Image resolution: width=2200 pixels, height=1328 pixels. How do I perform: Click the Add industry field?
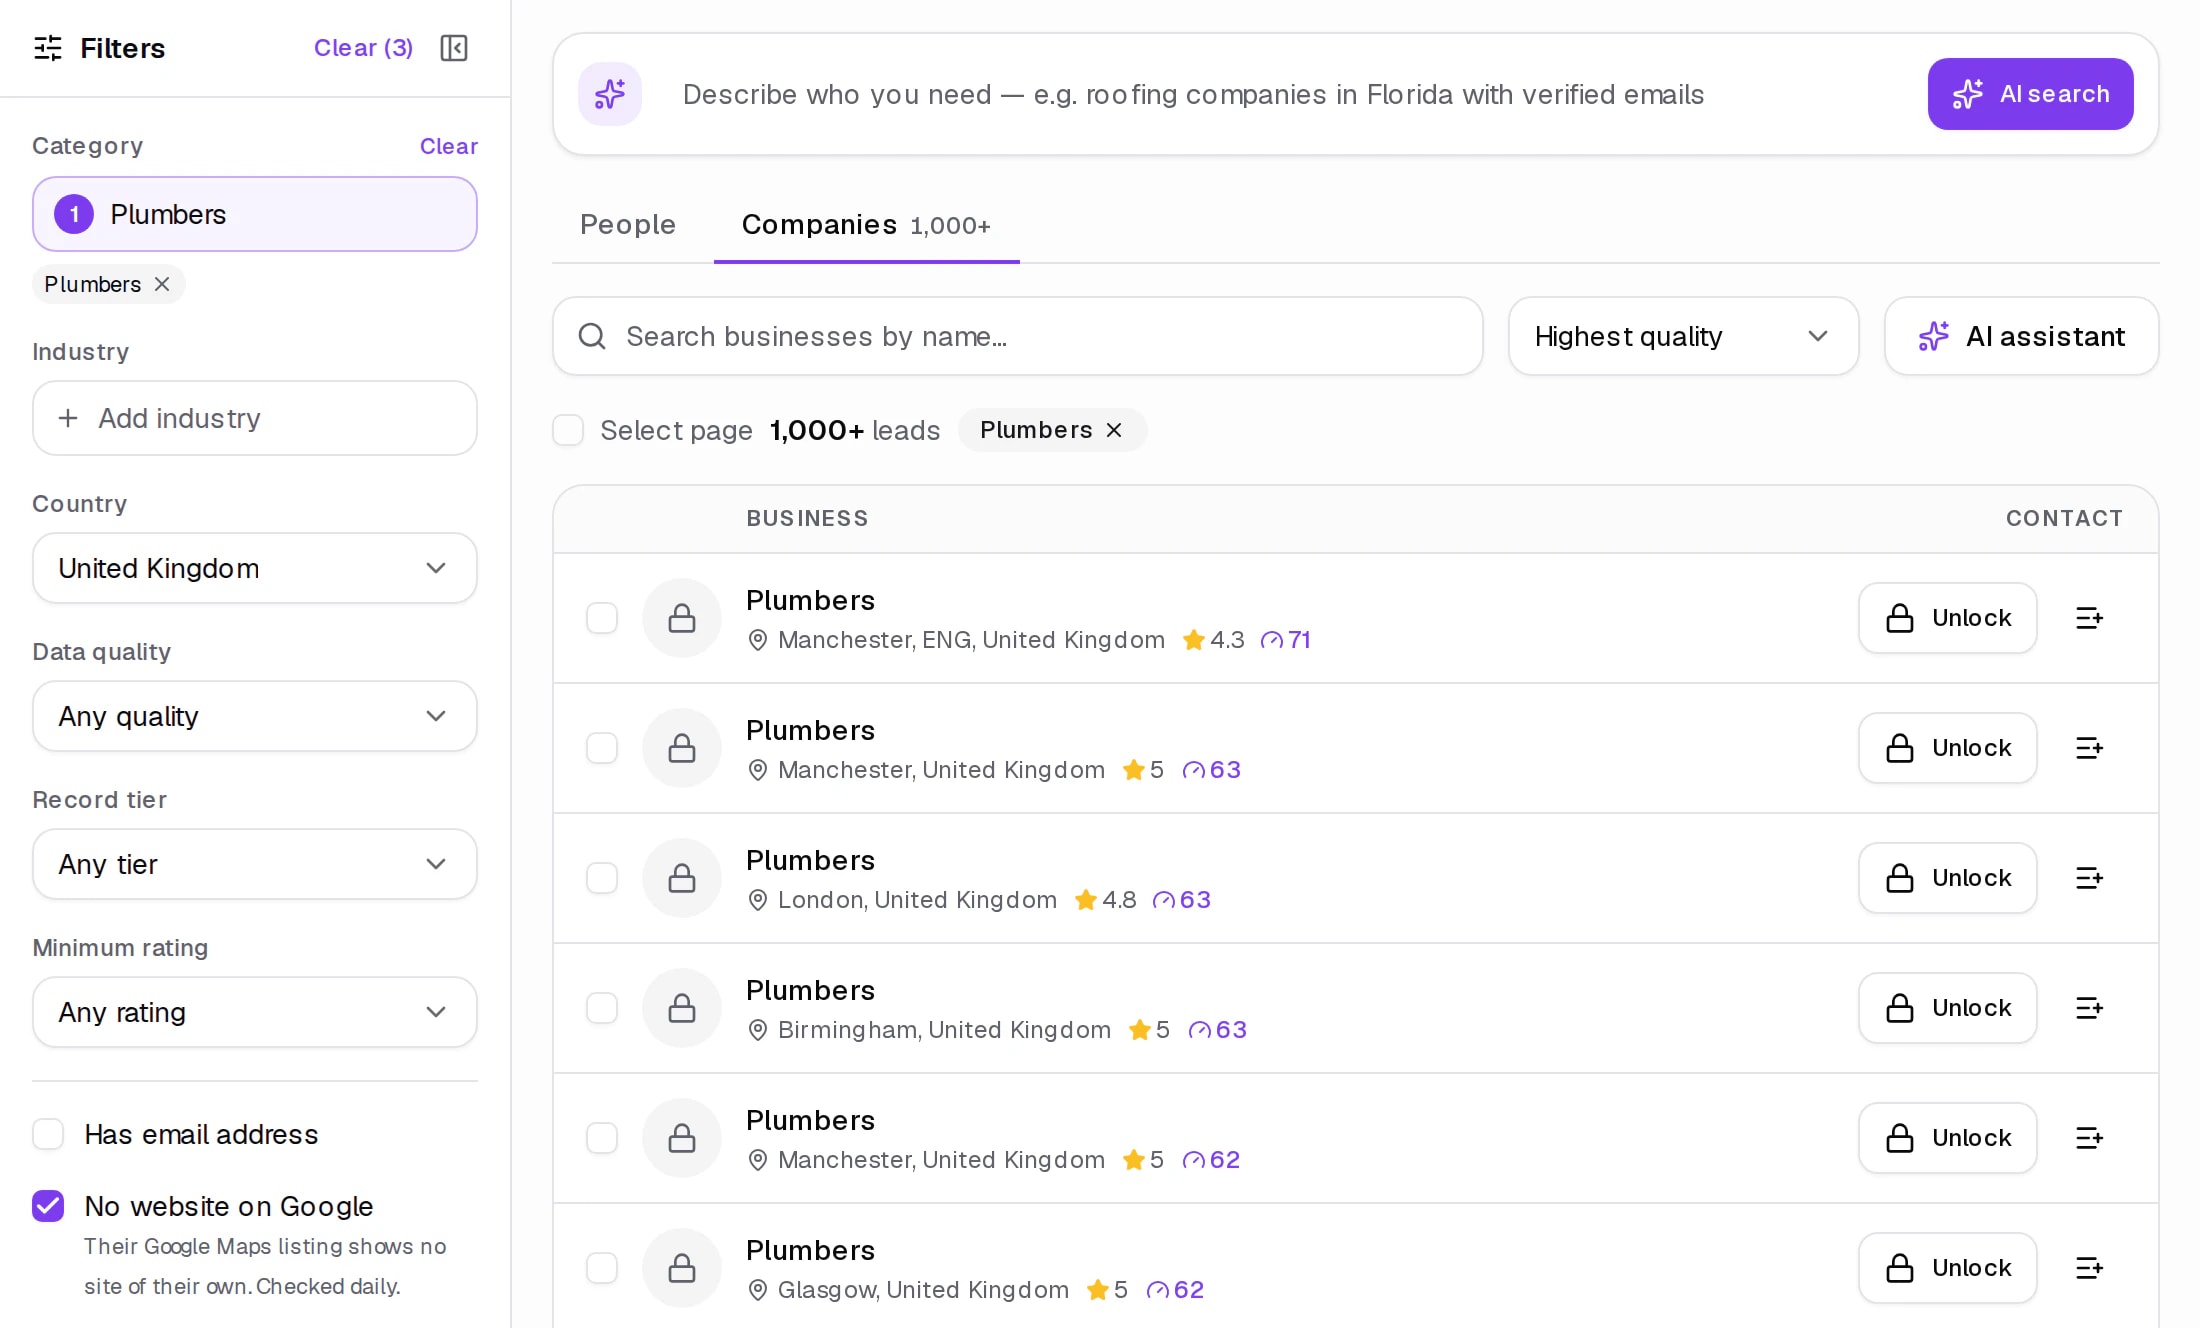255,418
